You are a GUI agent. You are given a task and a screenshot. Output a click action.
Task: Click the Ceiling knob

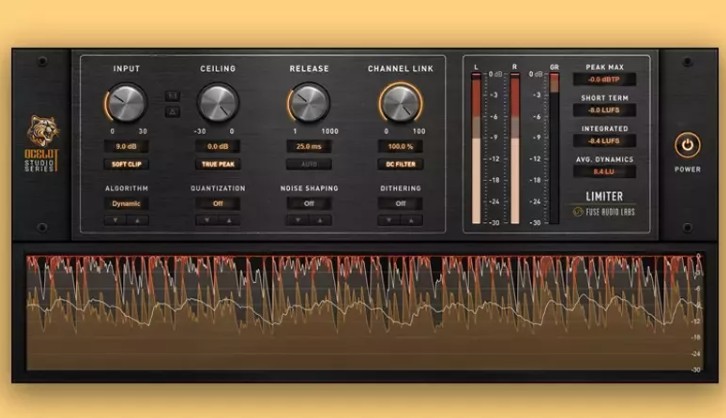click(x=218, y=103)
